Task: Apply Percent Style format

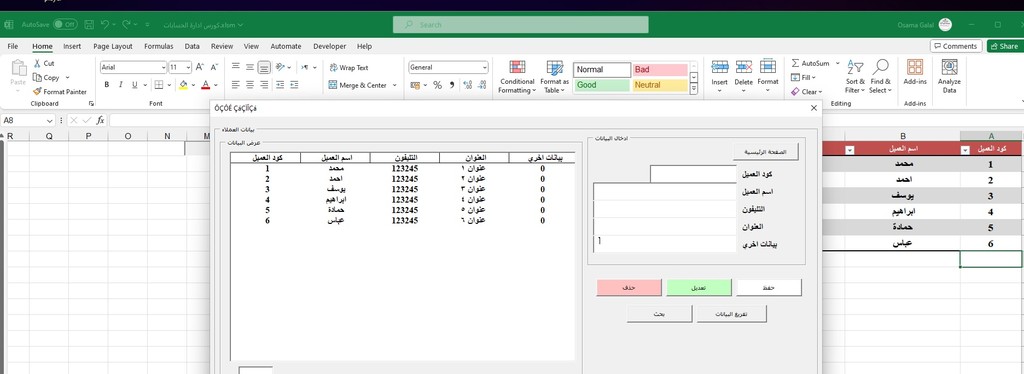Action: point(438,85)
